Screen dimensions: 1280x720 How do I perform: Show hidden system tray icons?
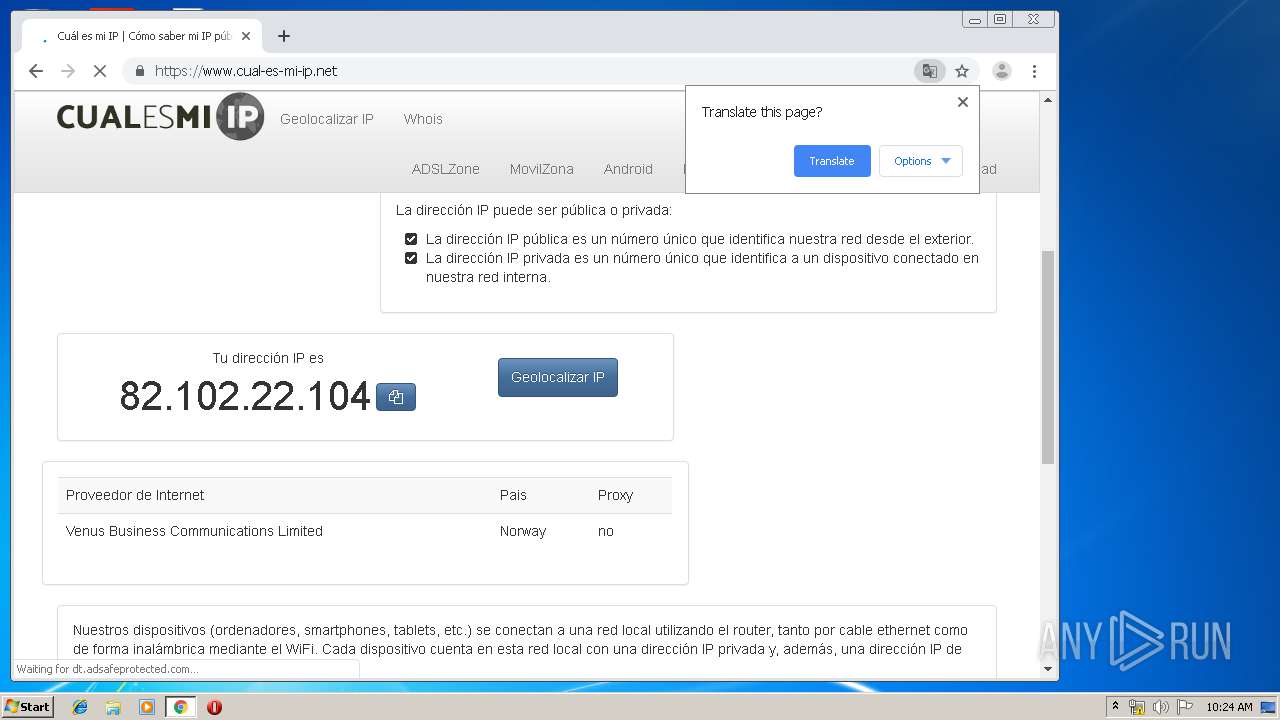[x=1115, y=707]
